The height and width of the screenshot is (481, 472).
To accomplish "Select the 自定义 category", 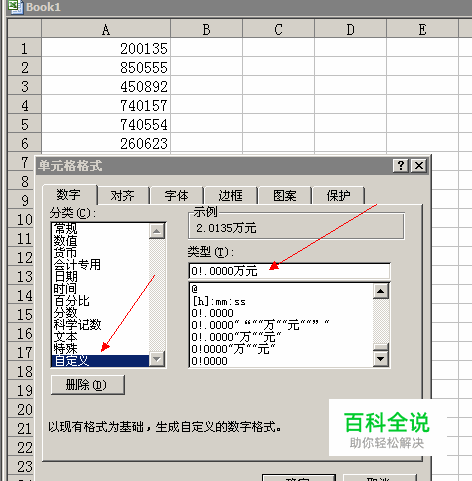I will [x=100, y=361].
